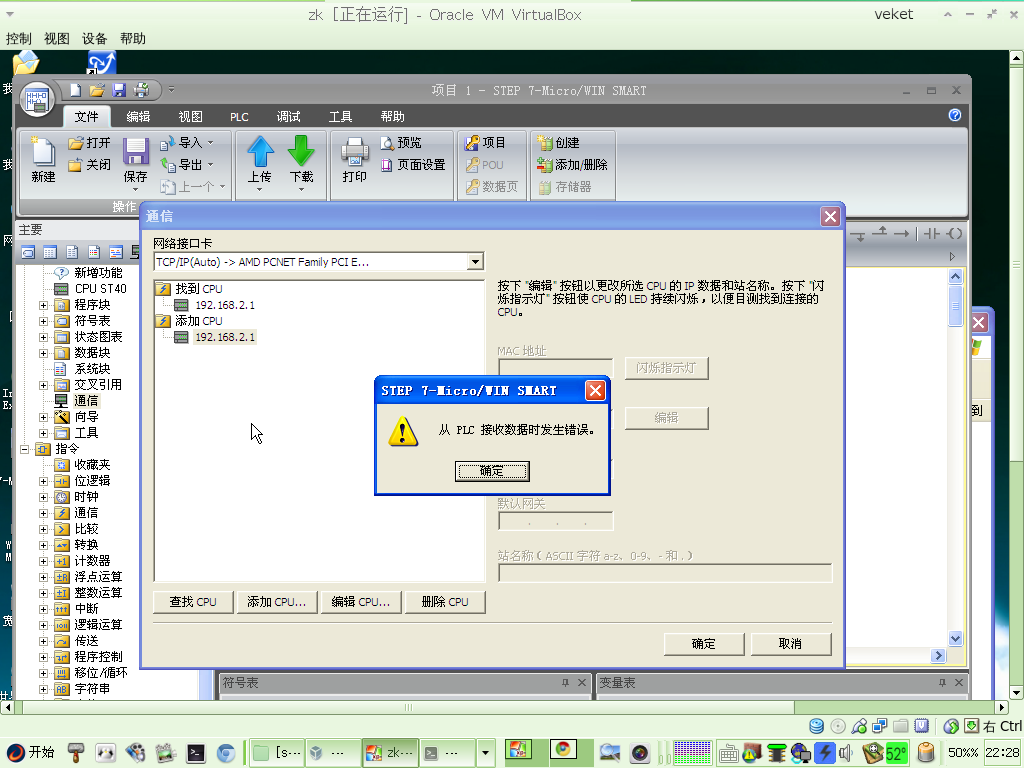Expand the 数据块 tree node
The image size is (1024, 768).
[x=43, y=353]
